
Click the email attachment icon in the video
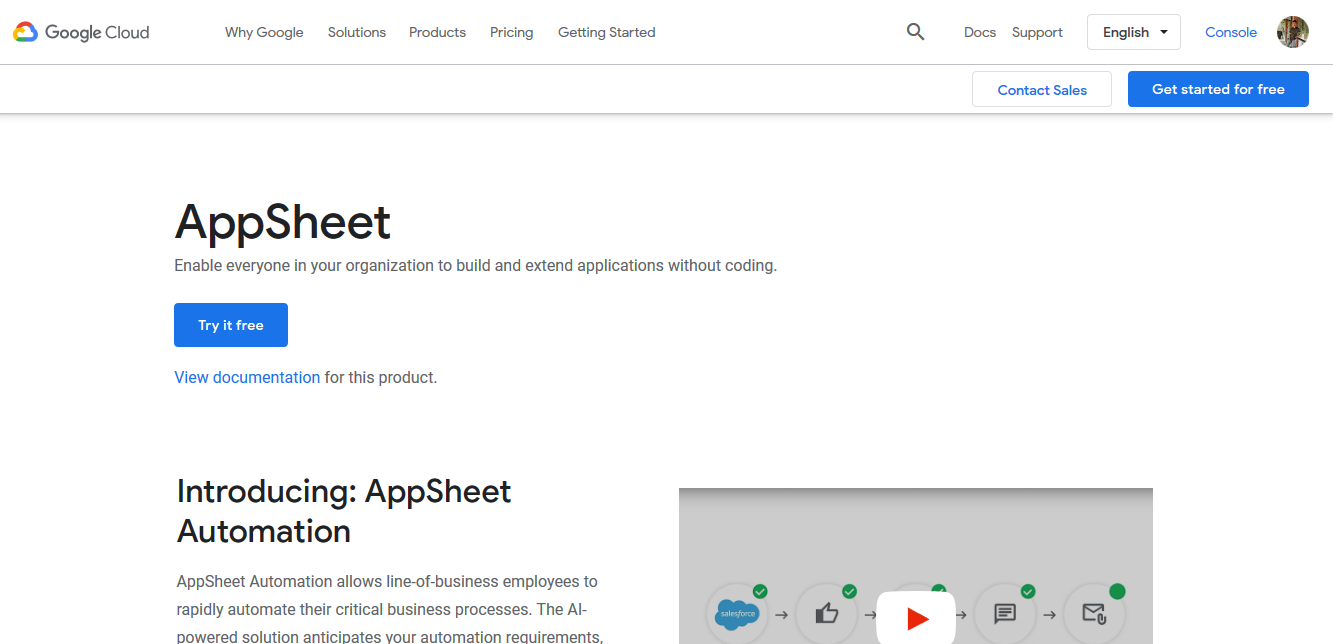tap(1094, 614)
